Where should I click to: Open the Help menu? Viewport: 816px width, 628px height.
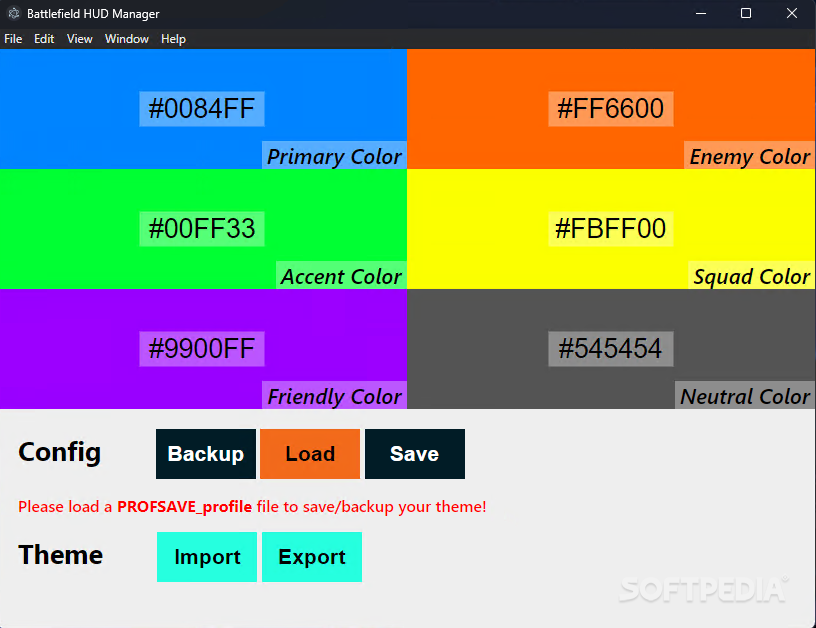(x=173, y=39)
